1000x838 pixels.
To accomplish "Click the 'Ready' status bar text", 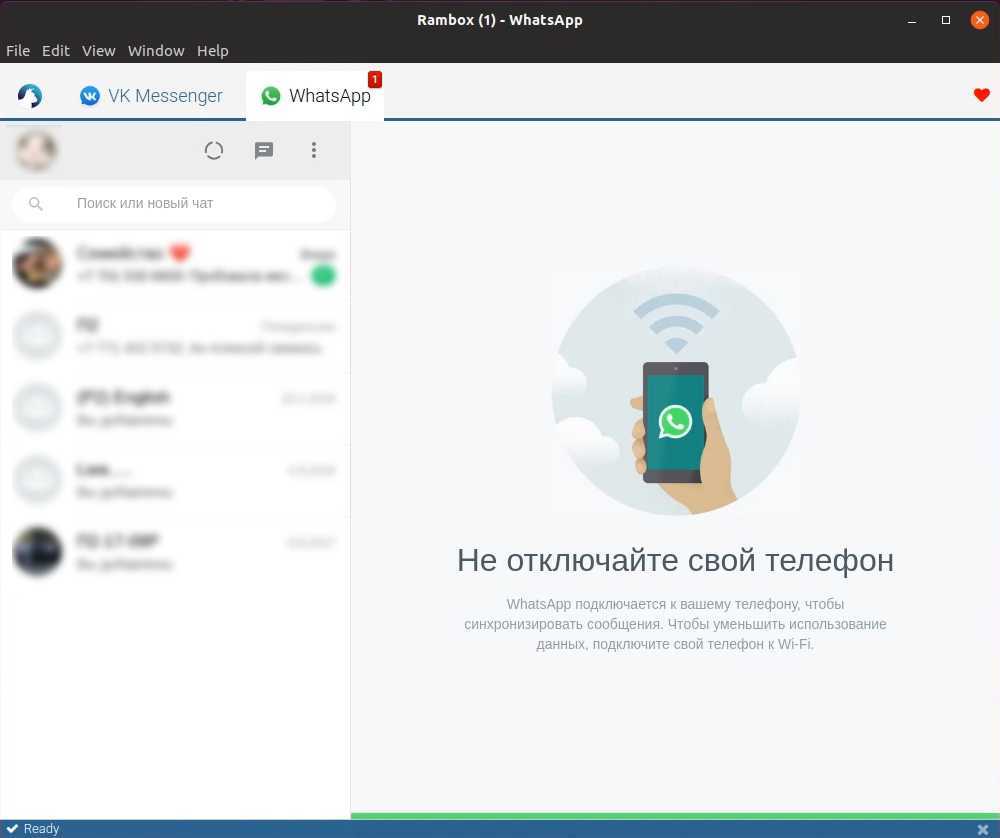I will 41,828.
